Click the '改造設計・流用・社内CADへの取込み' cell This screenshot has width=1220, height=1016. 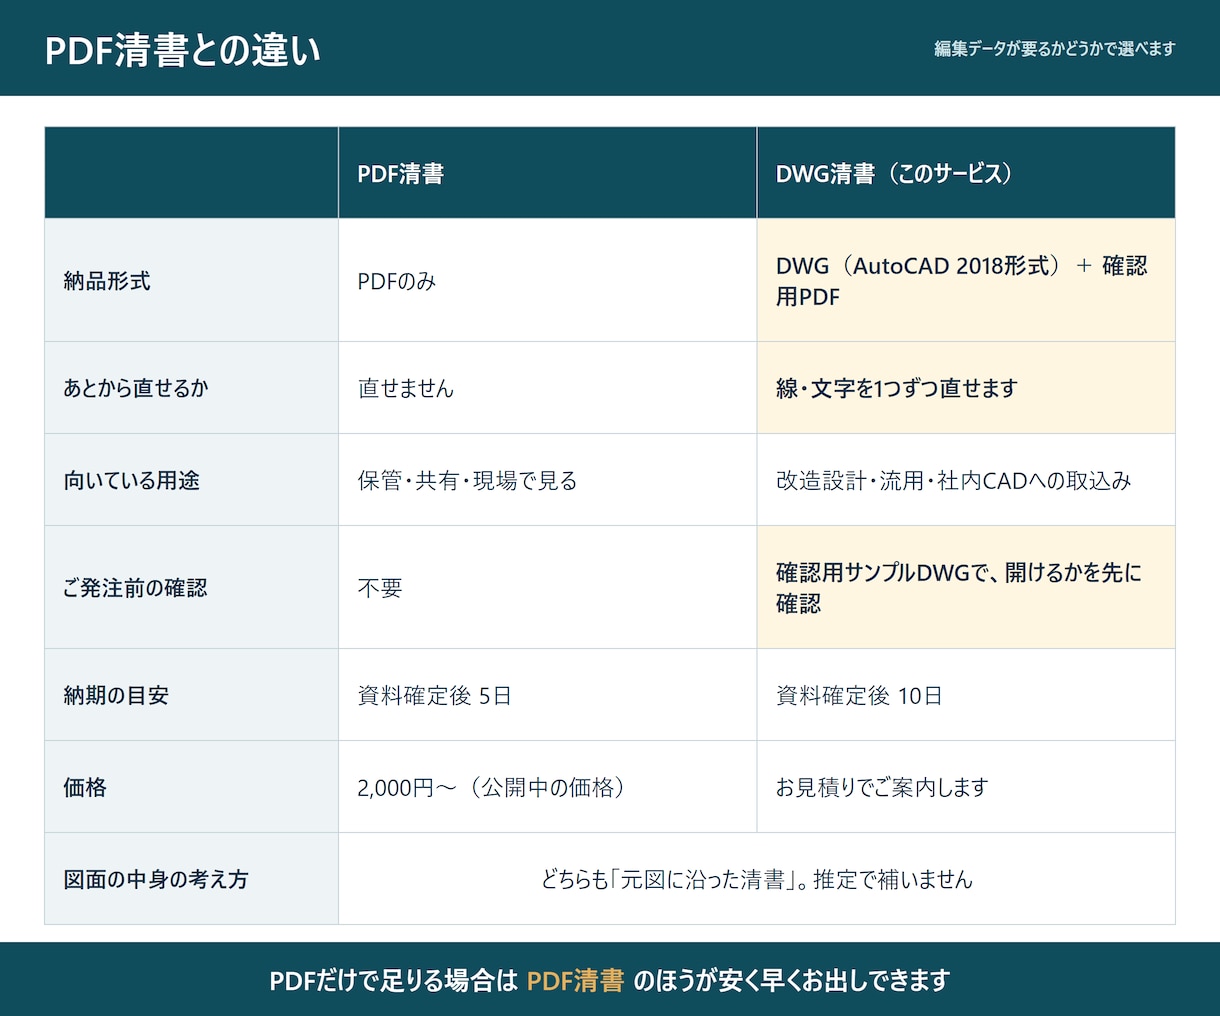(965, 480)
